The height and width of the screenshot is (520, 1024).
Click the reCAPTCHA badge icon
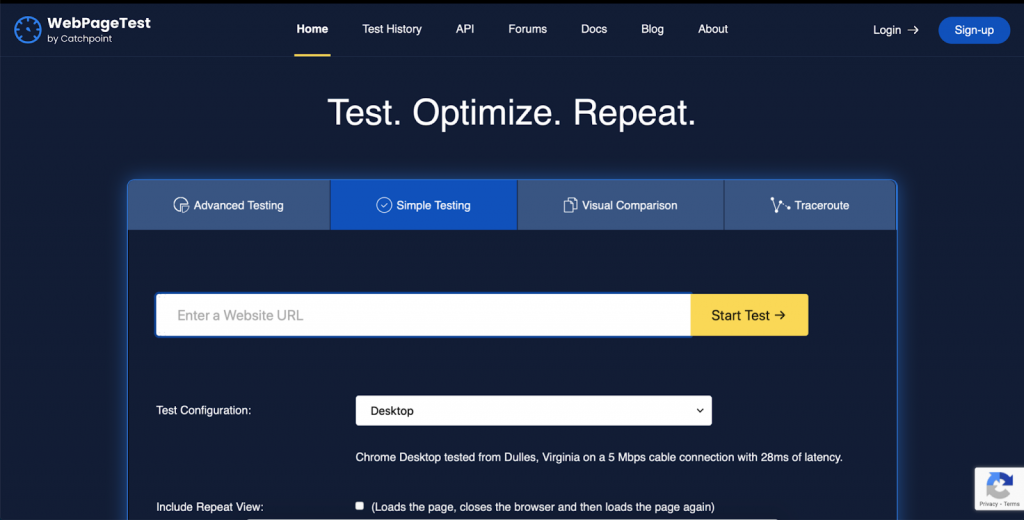(999, 485)
